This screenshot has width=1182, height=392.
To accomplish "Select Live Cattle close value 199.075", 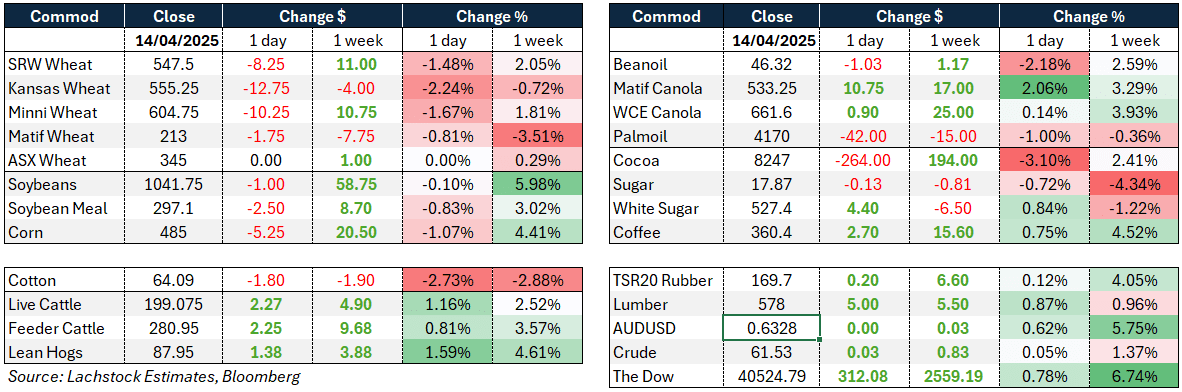I will click(x=173, y=305).
